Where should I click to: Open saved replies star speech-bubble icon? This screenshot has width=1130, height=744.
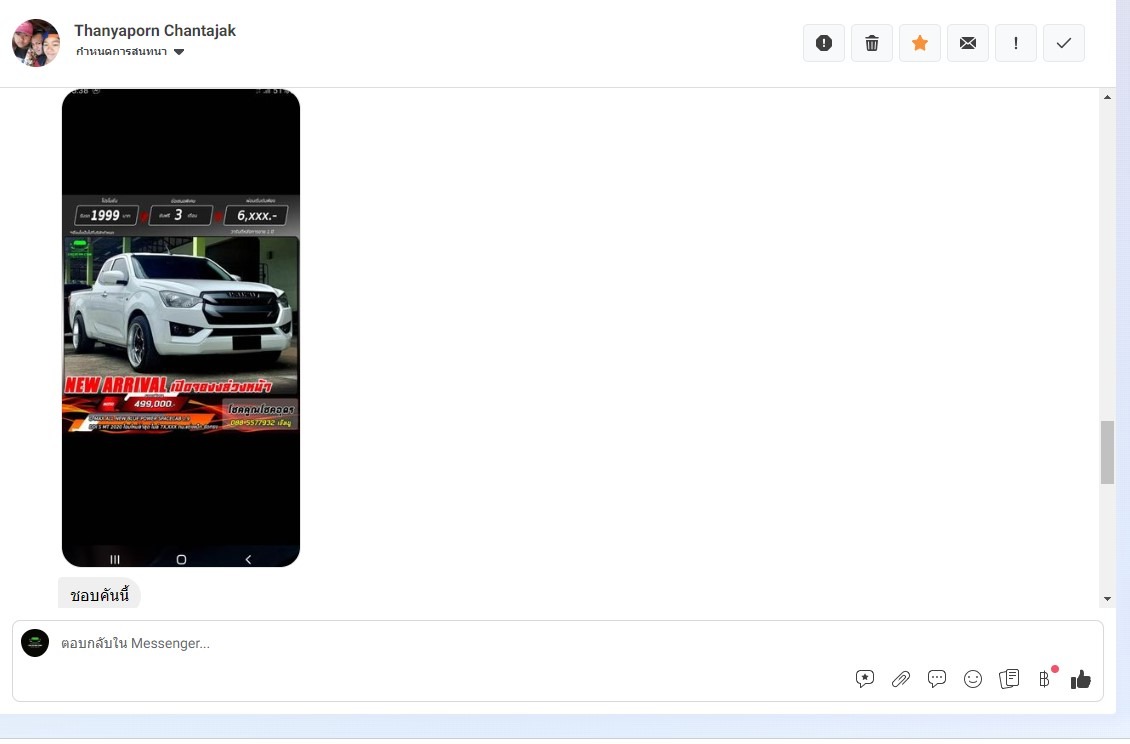865,678
